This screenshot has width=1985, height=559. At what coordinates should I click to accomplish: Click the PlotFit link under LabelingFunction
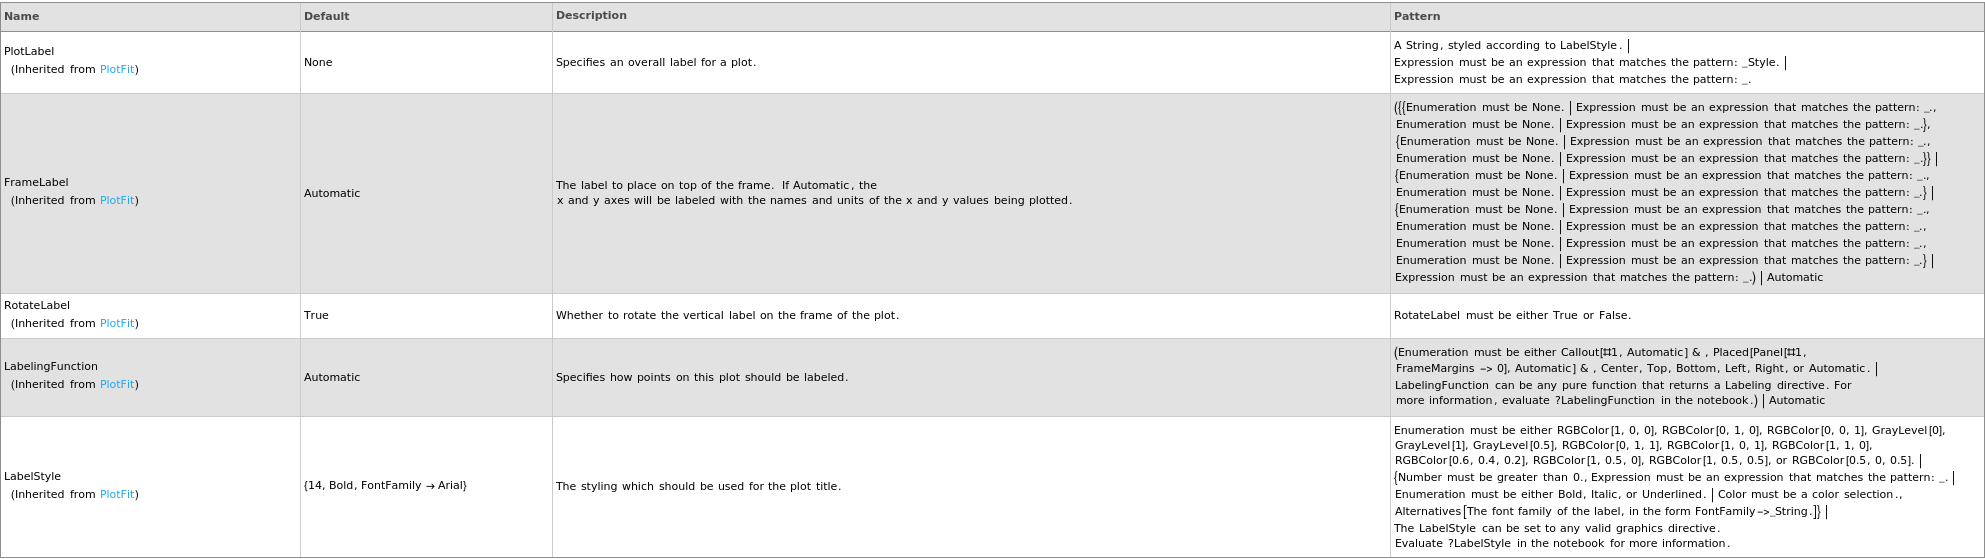click(x=117, y=385)
